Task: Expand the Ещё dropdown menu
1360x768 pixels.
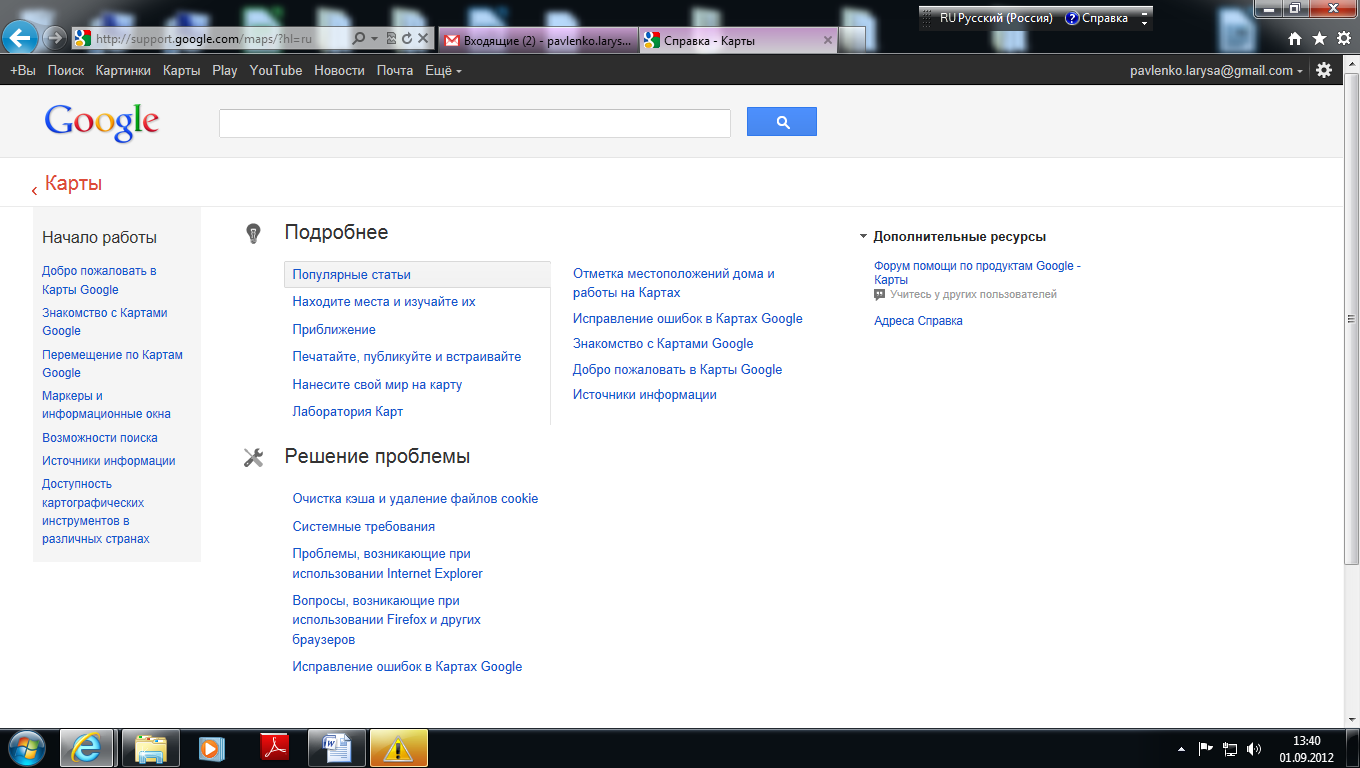Action: pyautogui.click(x=443, y=71)
